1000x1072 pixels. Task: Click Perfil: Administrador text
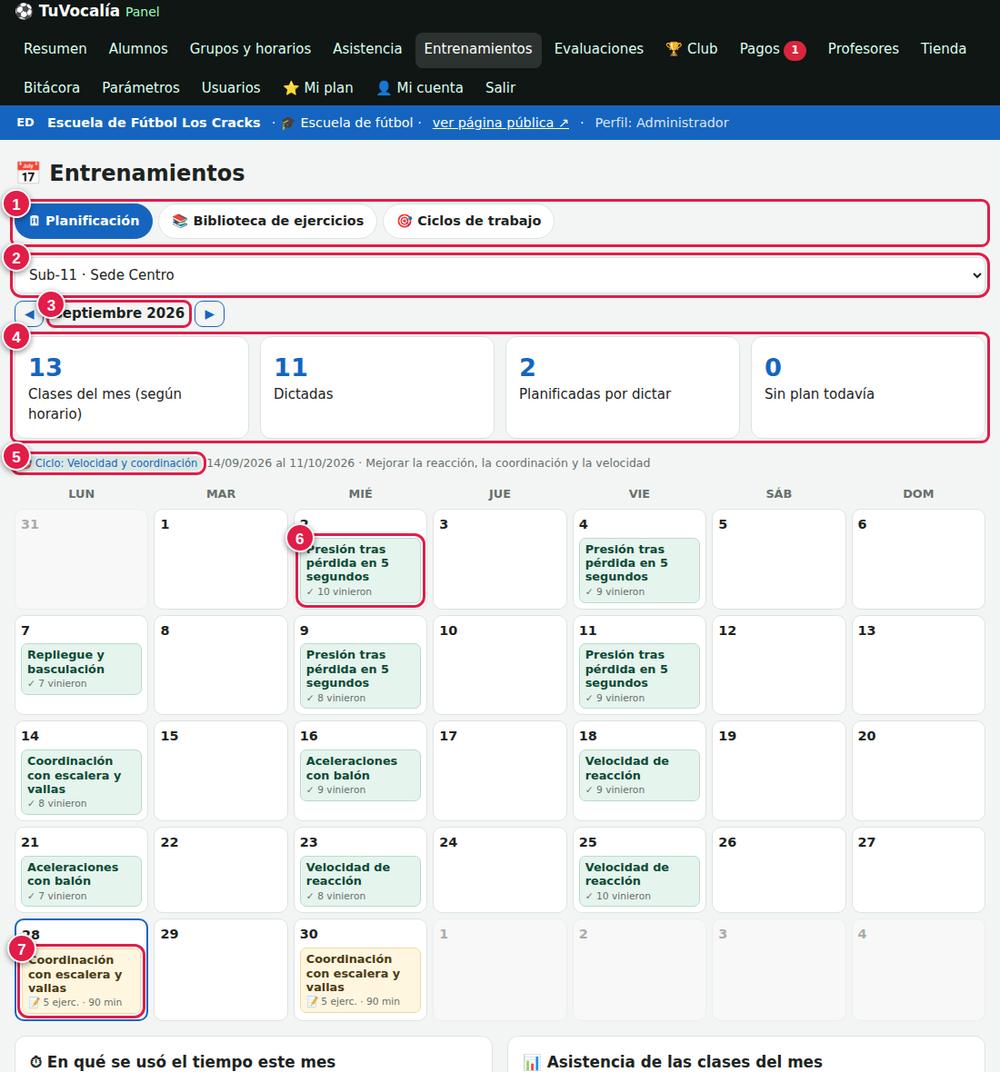point(662,122)
